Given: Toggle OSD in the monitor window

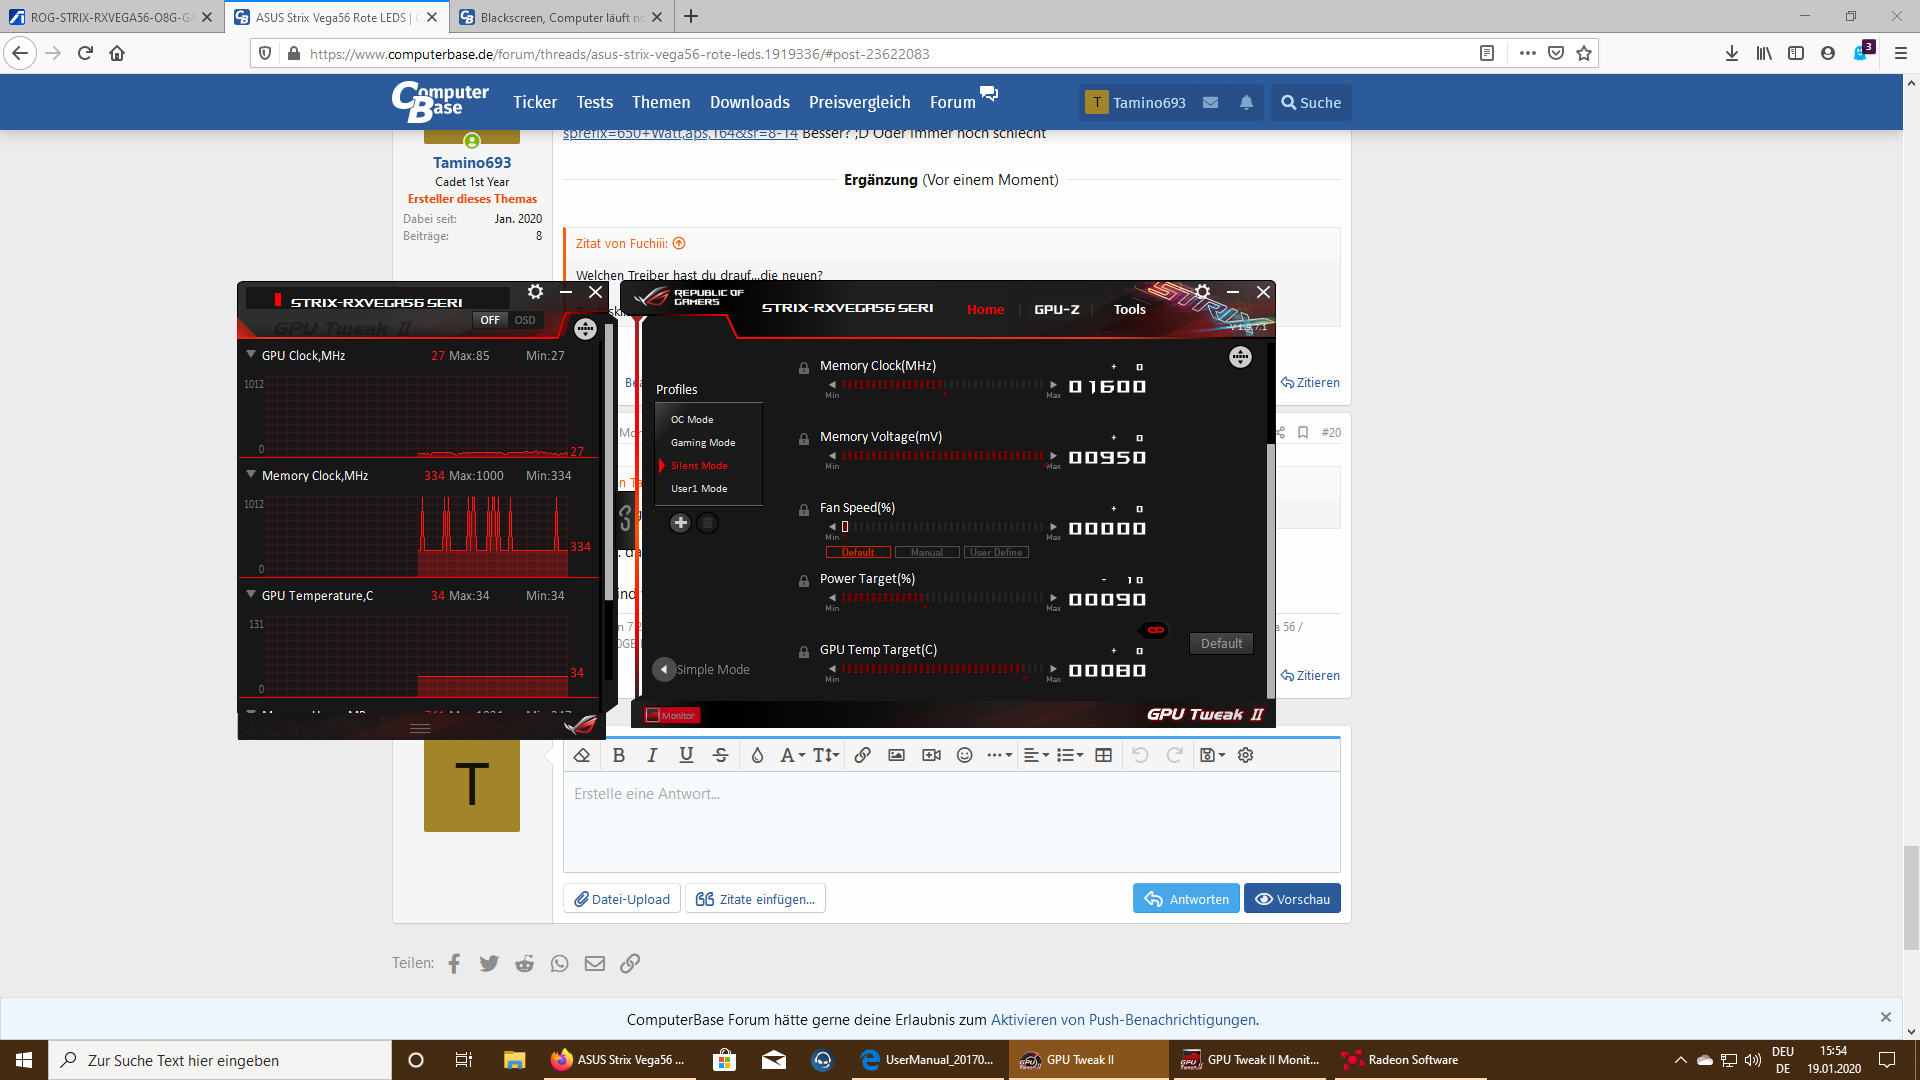Looking at the screenshot, I should point(523,319).
